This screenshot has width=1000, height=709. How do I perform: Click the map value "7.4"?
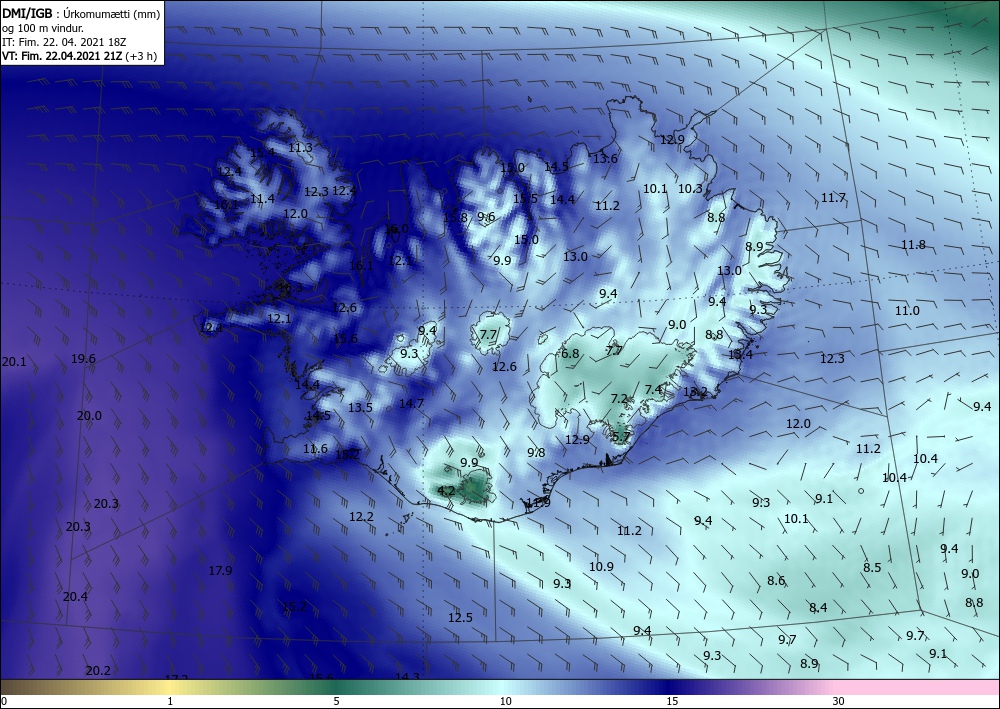point(653,390)
